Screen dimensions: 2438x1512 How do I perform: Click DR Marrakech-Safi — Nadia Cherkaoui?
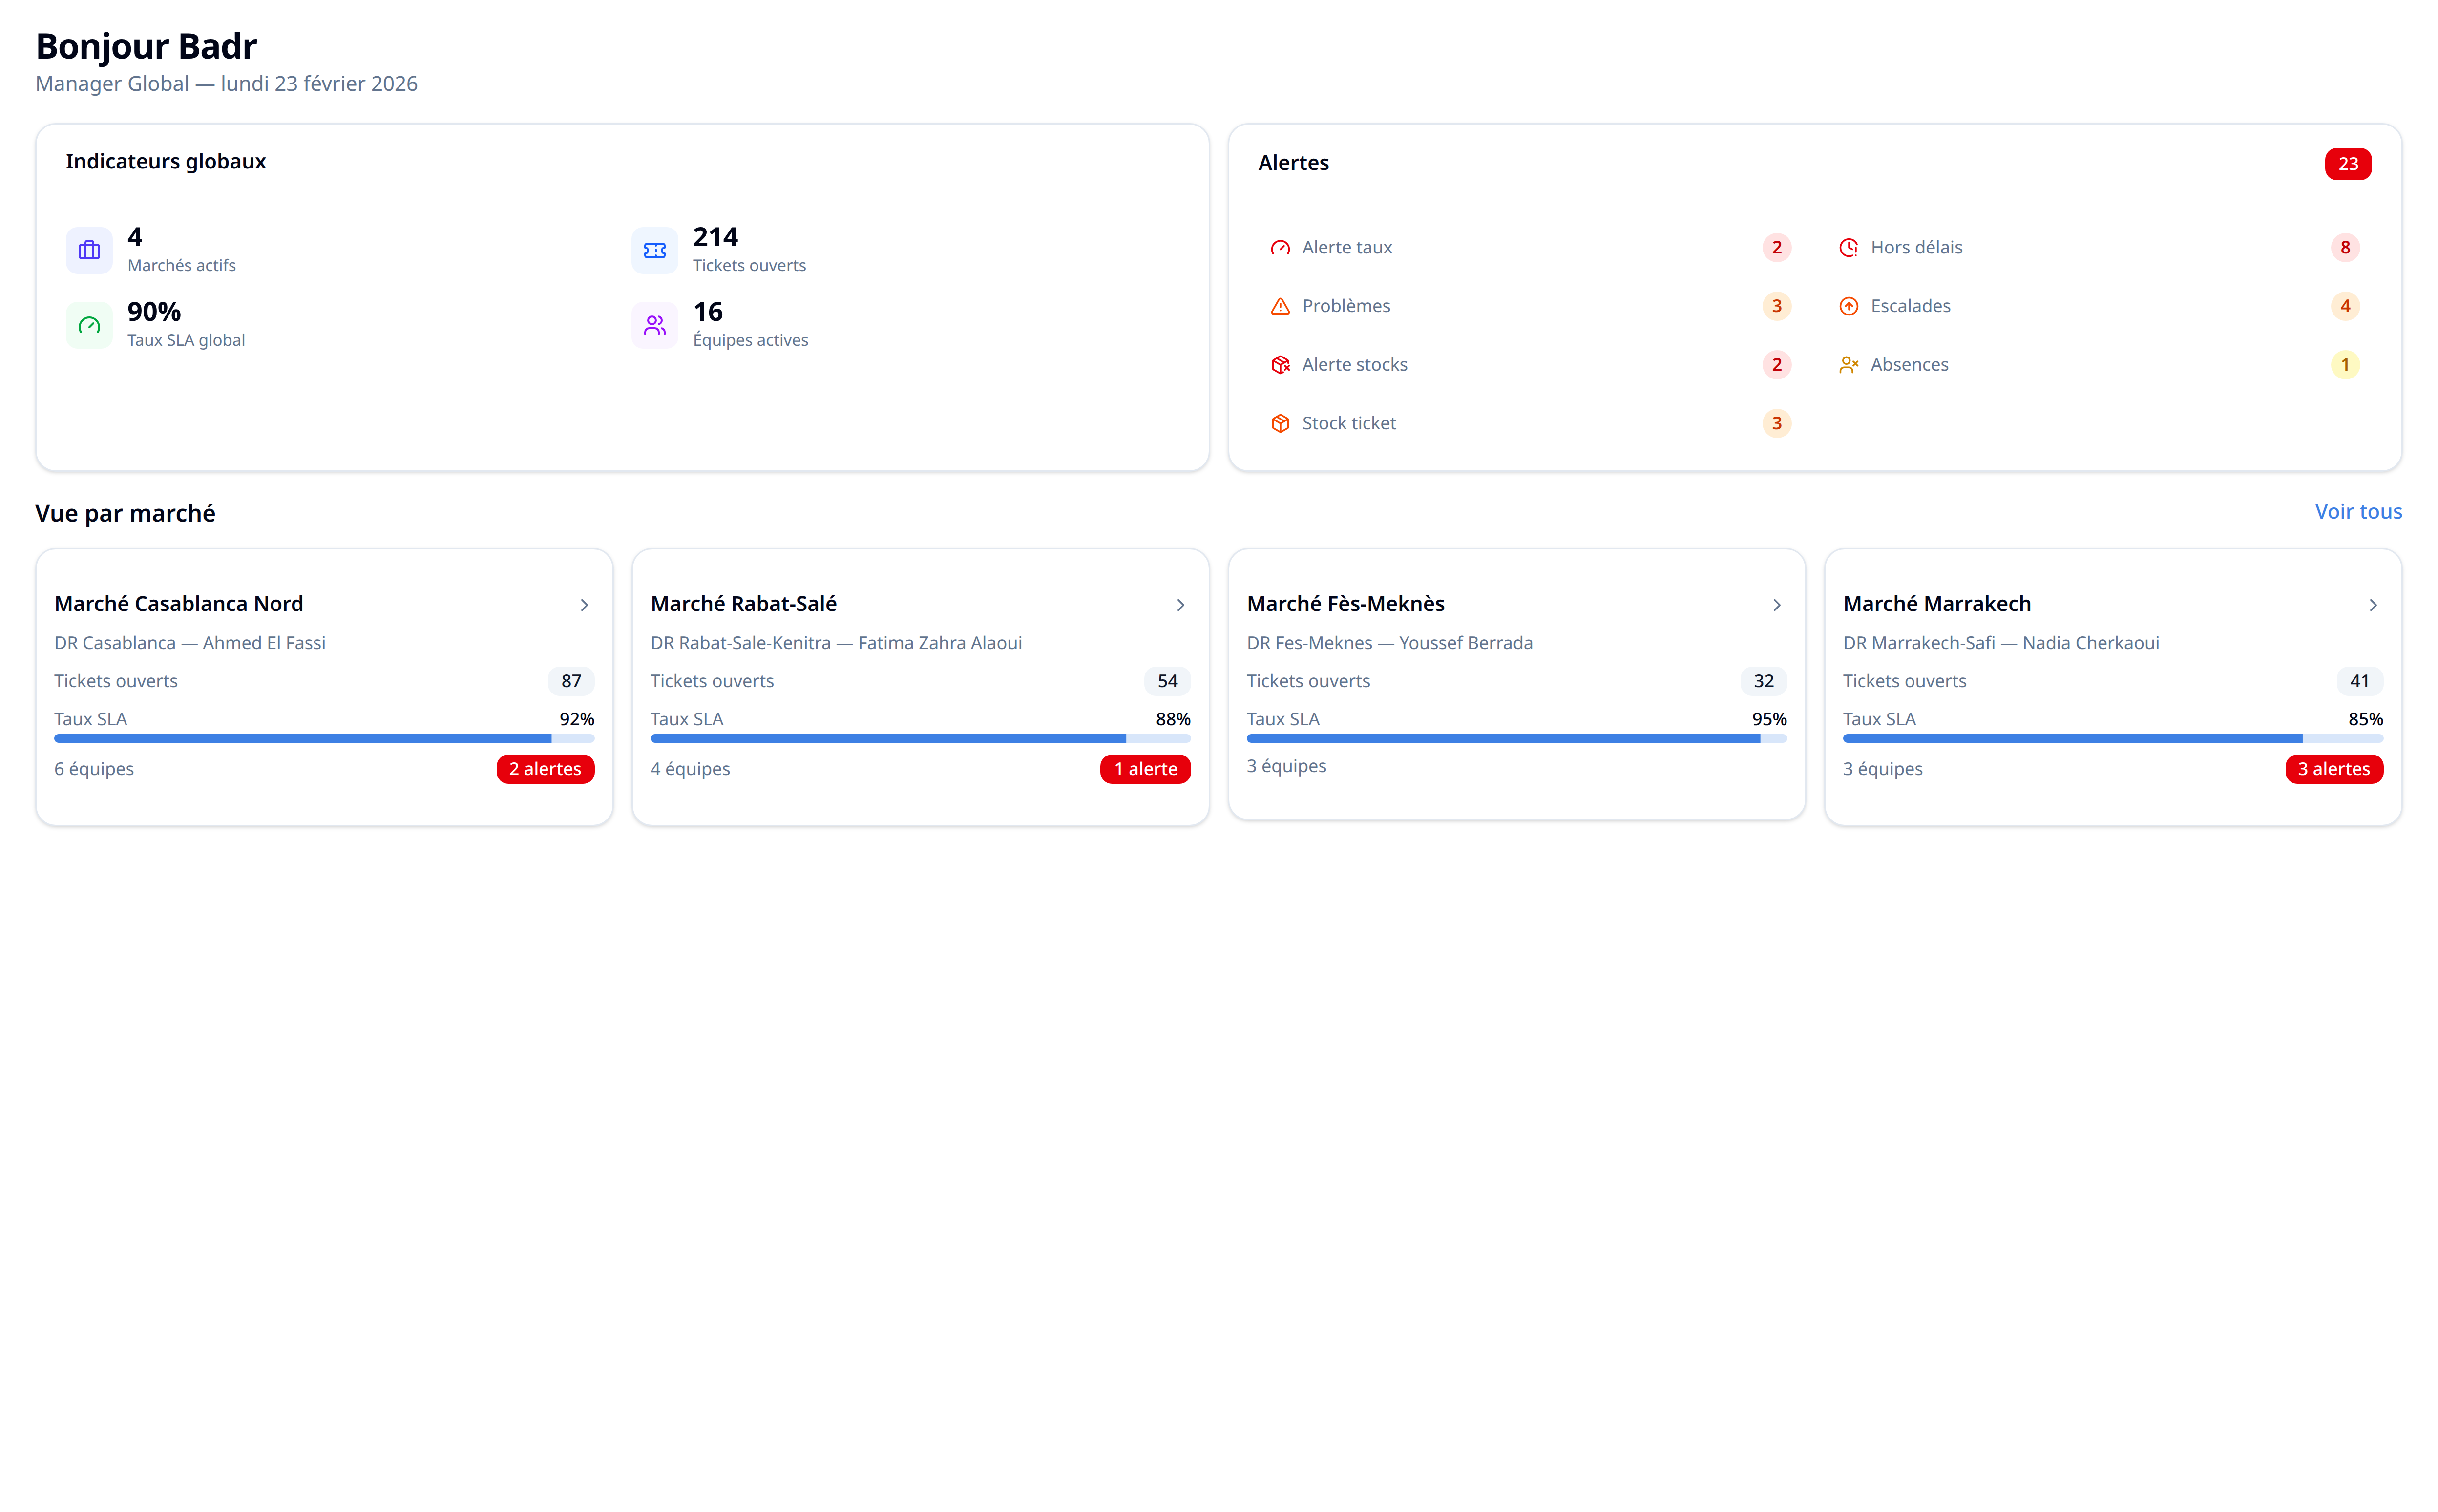2001,643
